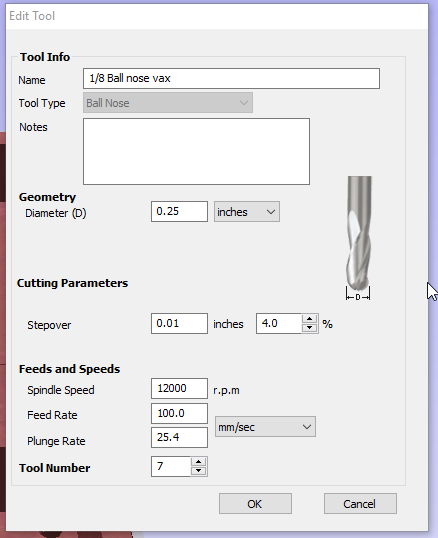
Task: Decrease stepover percentage with down arrow
Action: point(310,328)
